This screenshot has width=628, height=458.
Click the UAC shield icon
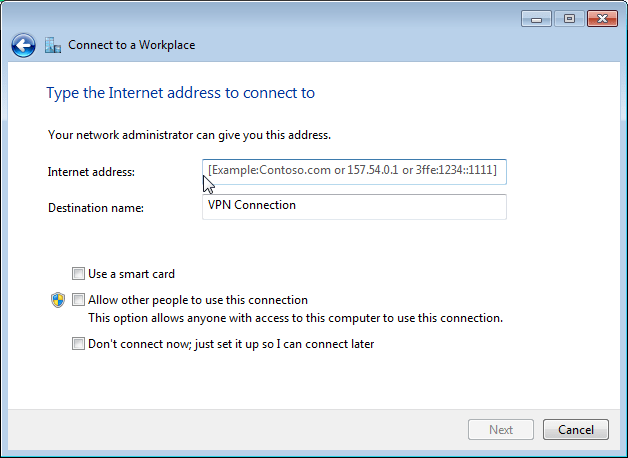[58, 300]
